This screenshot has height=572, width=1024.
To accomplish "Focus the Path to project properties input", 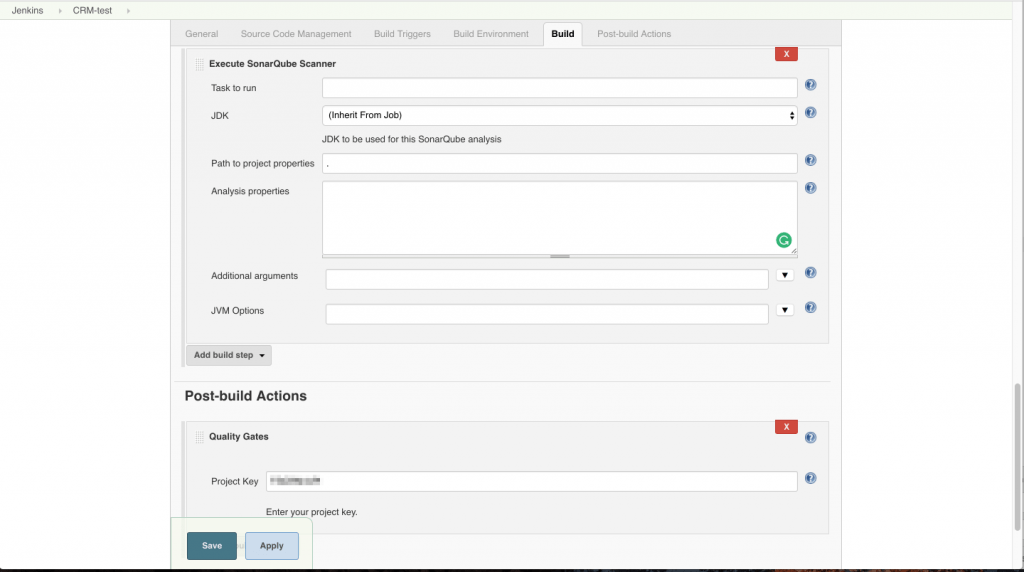I will tap(560, 163).
